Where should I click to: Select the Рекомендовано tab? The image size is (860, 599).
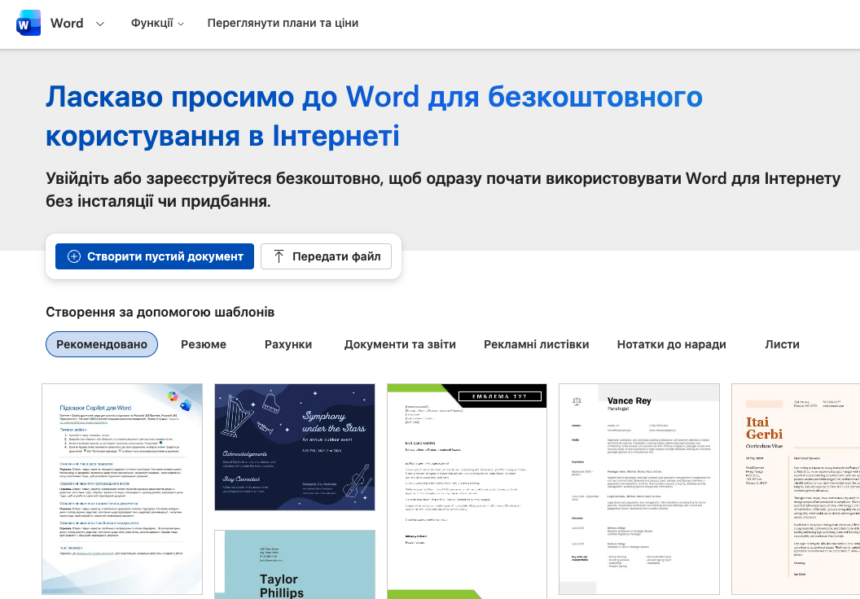click(x=101, y=344)
